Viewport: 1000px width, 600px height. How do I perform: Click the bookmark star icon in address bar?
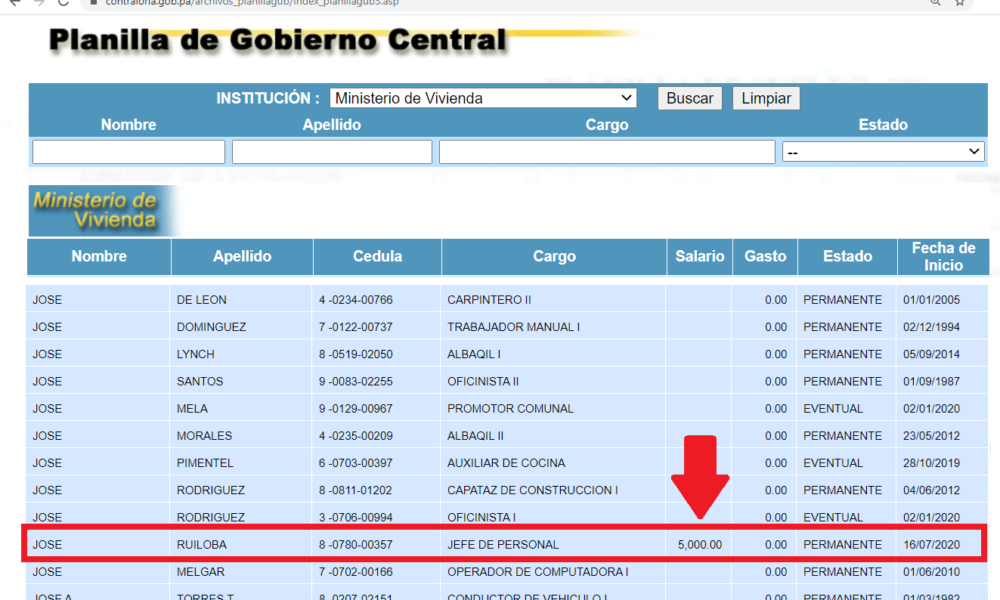click(x=960, y=3)
